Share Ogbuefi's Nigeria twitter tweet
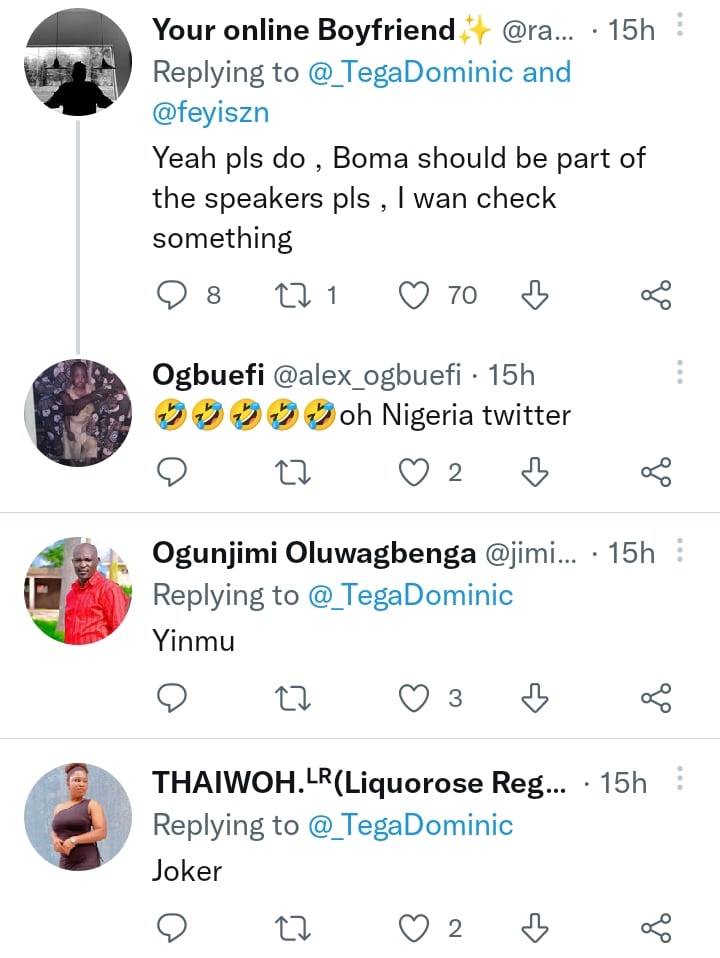720x958 pixels. pyautogui.click(x=655, y=472)
